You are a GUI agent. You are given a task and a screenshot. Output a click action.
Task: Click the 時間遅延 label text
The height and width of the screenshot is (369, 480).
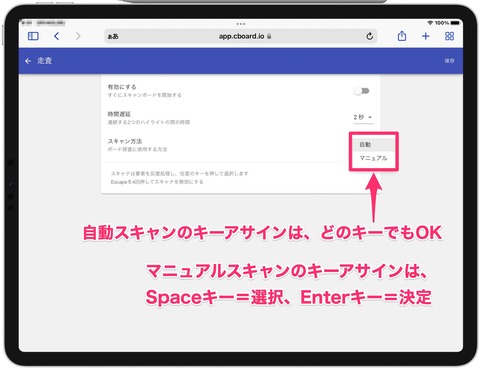[x=119, y=114]
